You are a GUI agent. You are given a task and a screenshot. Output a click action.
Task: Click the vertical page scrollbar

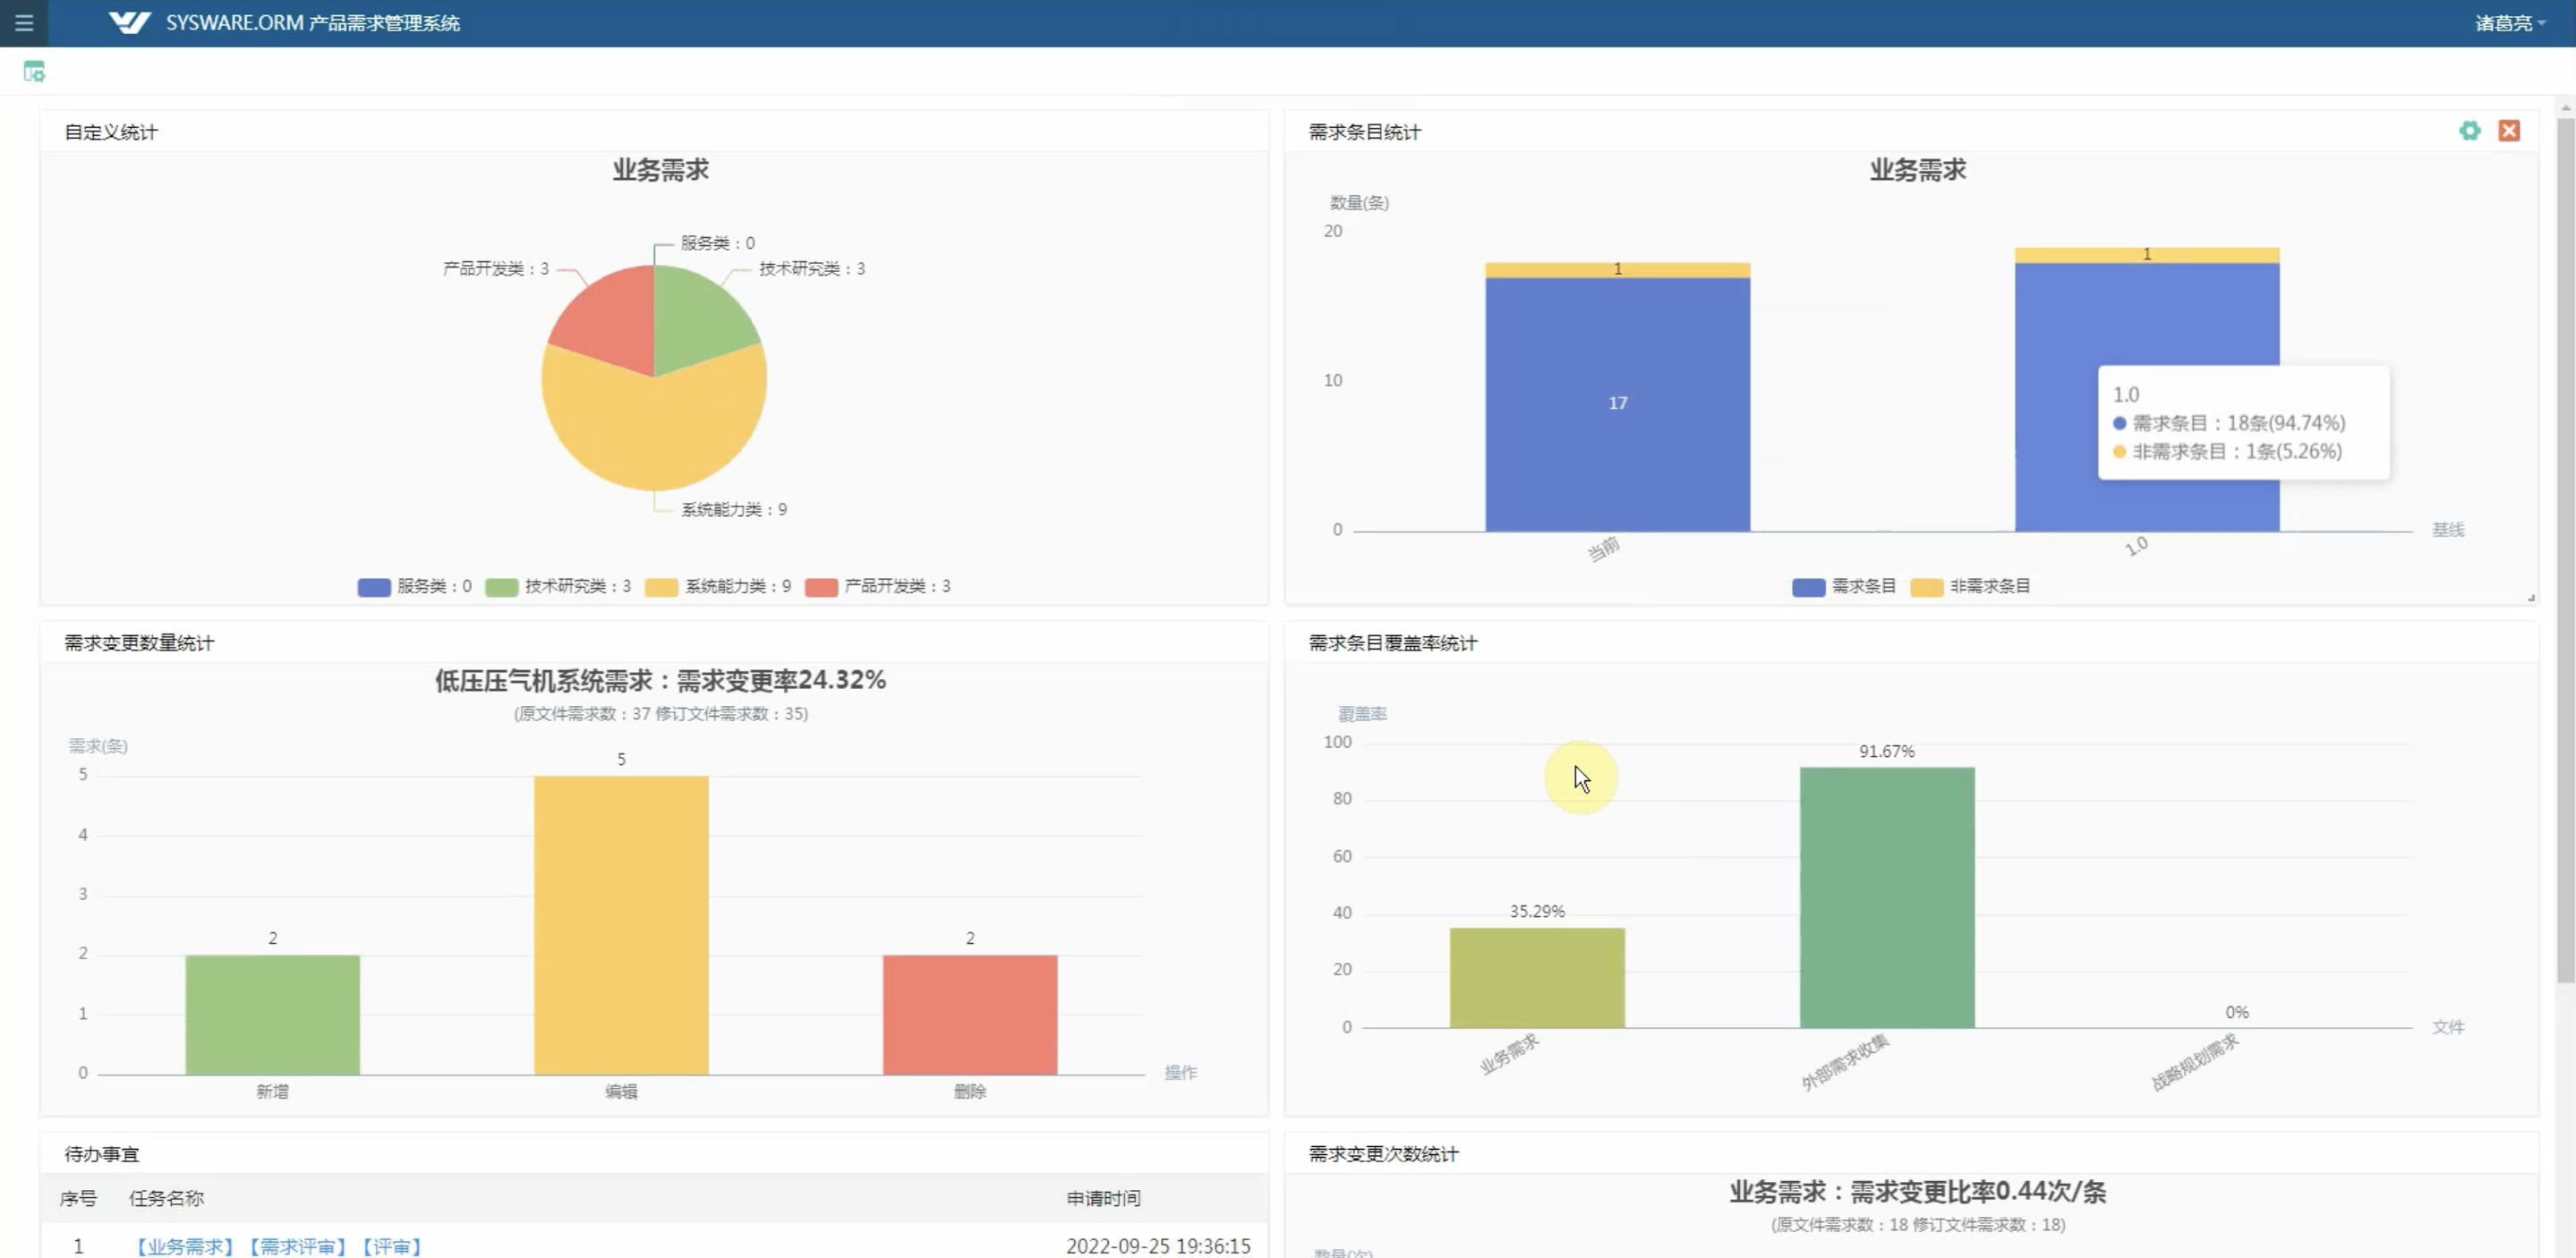(2565, 550)
